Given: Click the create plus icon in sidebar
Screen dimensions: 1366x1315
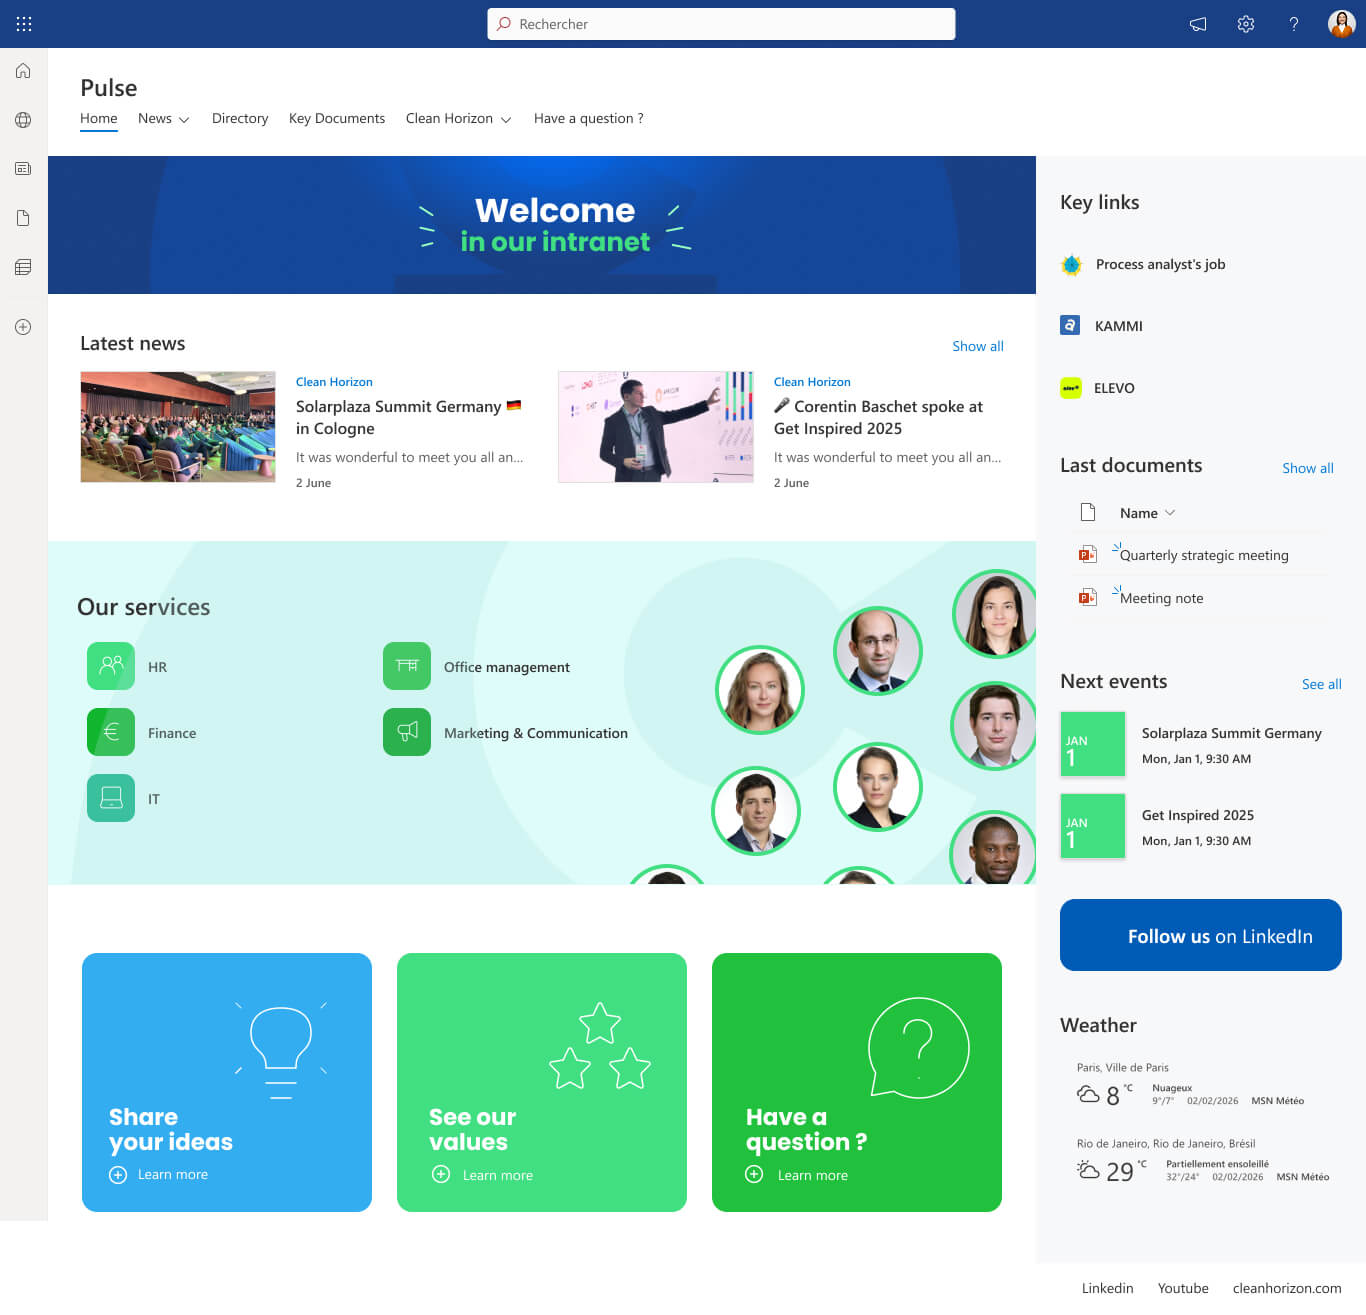Looking at the screenshot, I should pyautogui.click(x=23, y=327).
